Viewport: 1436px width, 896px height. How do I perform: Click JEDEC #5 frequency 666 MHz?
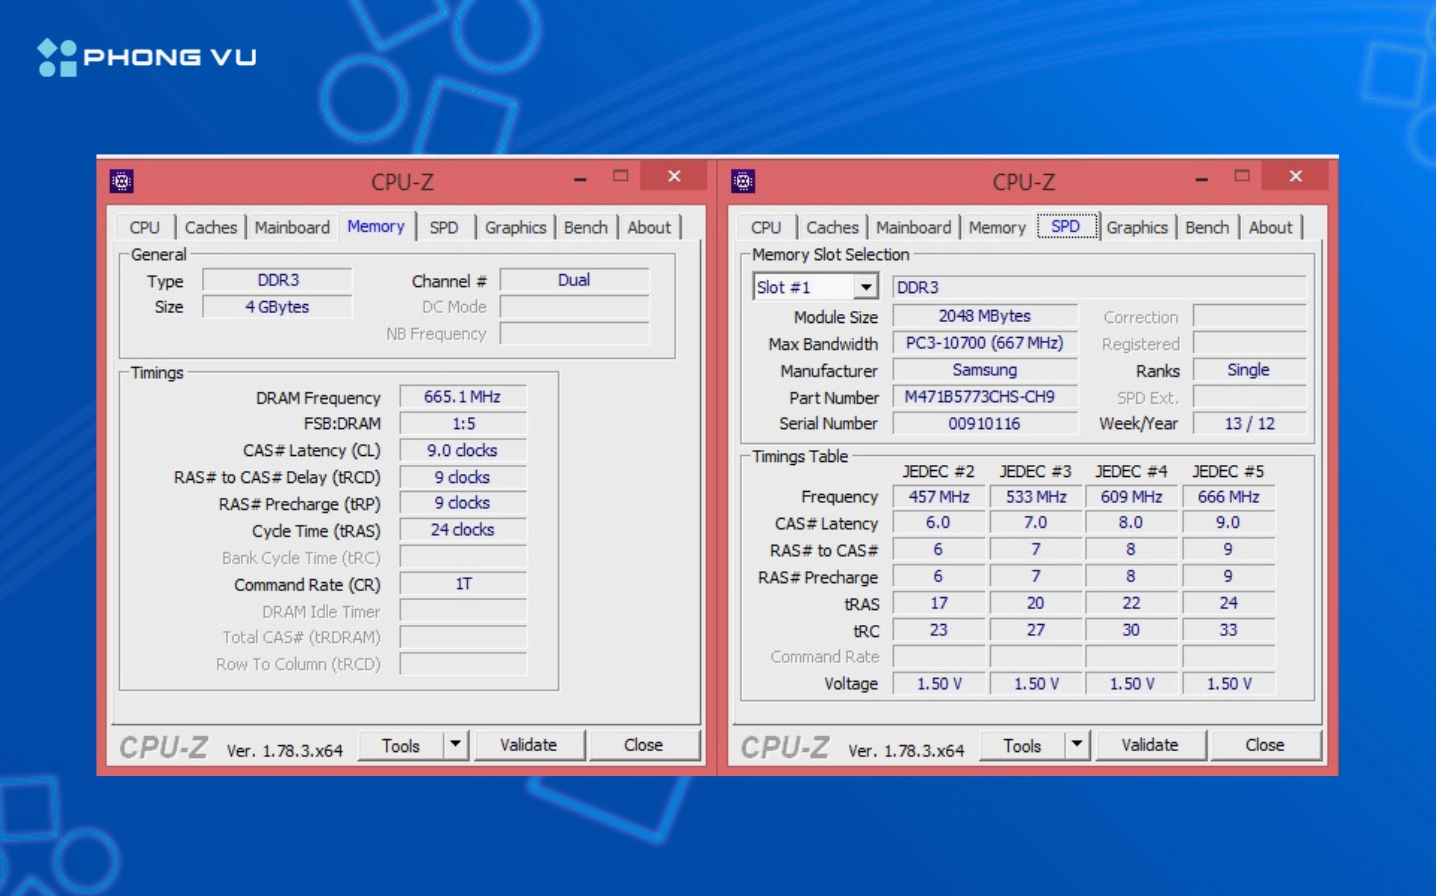(x=1228, y=496)
